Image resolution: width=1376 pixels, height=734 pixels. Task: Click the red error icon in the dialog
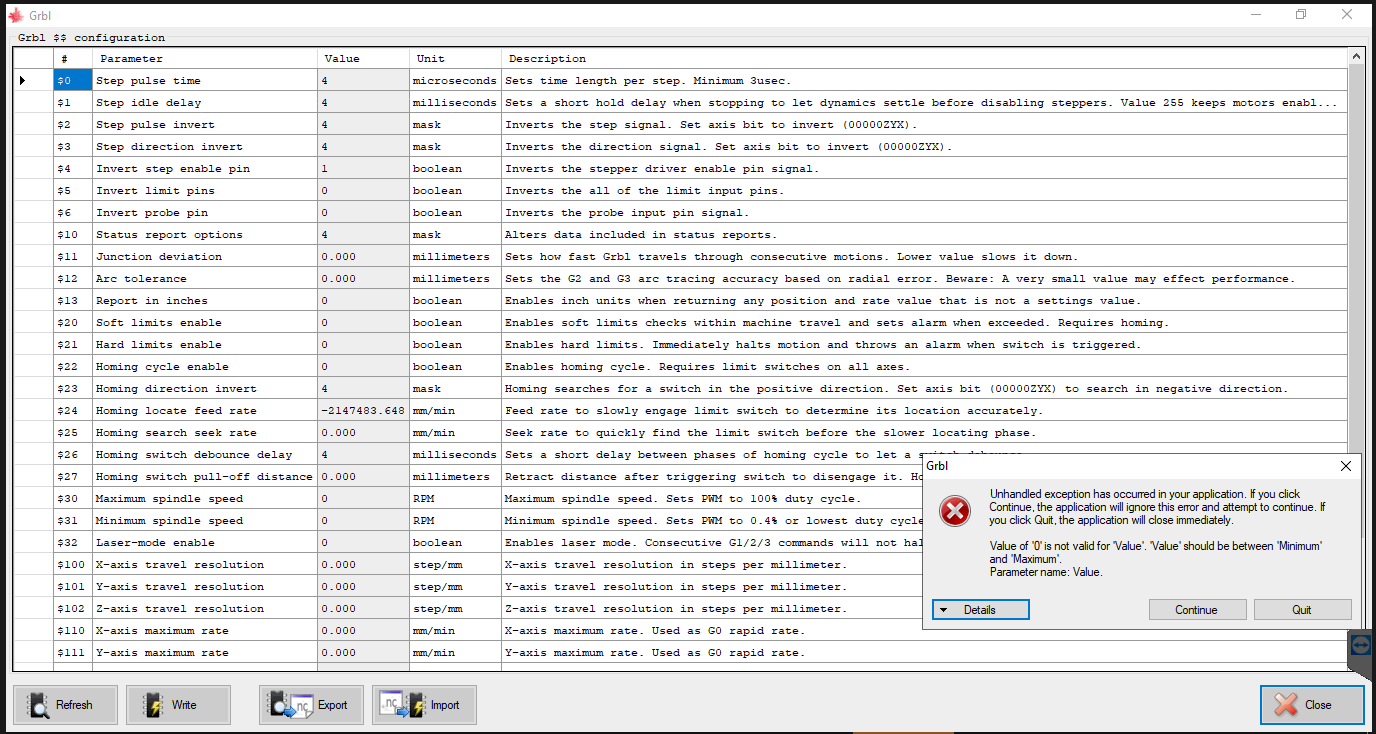pos(955,511)
